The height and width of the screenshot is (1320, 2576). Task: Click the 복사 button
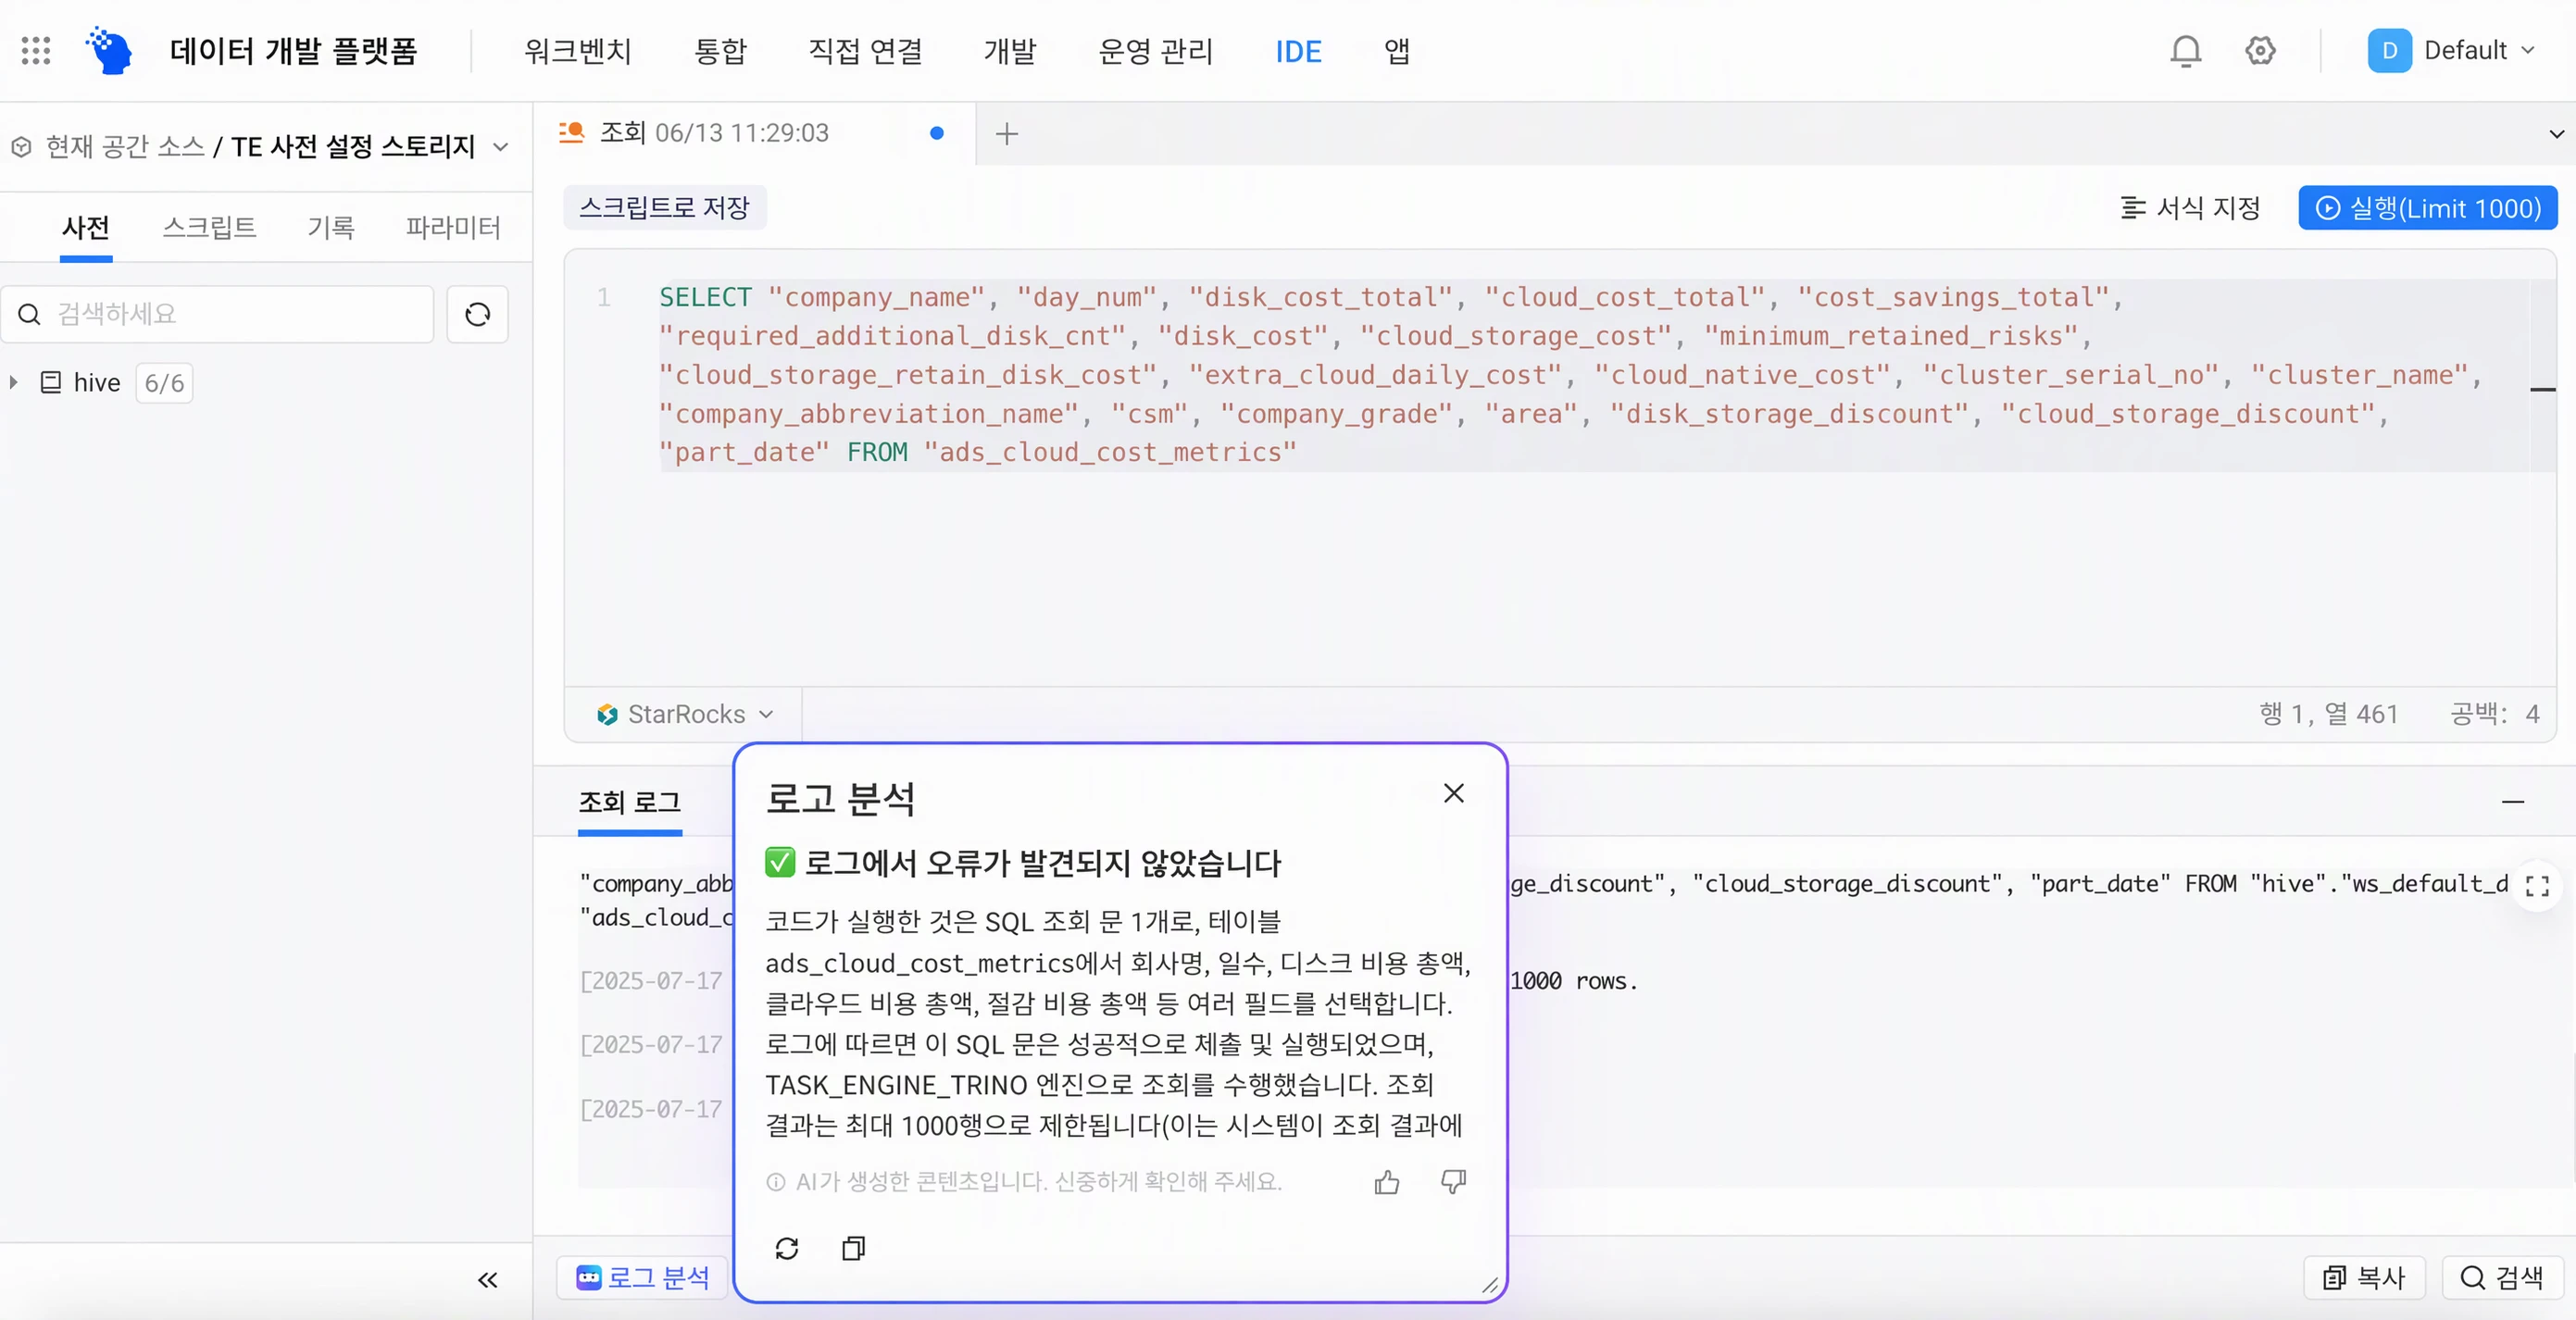[x=2364, y=1277]
